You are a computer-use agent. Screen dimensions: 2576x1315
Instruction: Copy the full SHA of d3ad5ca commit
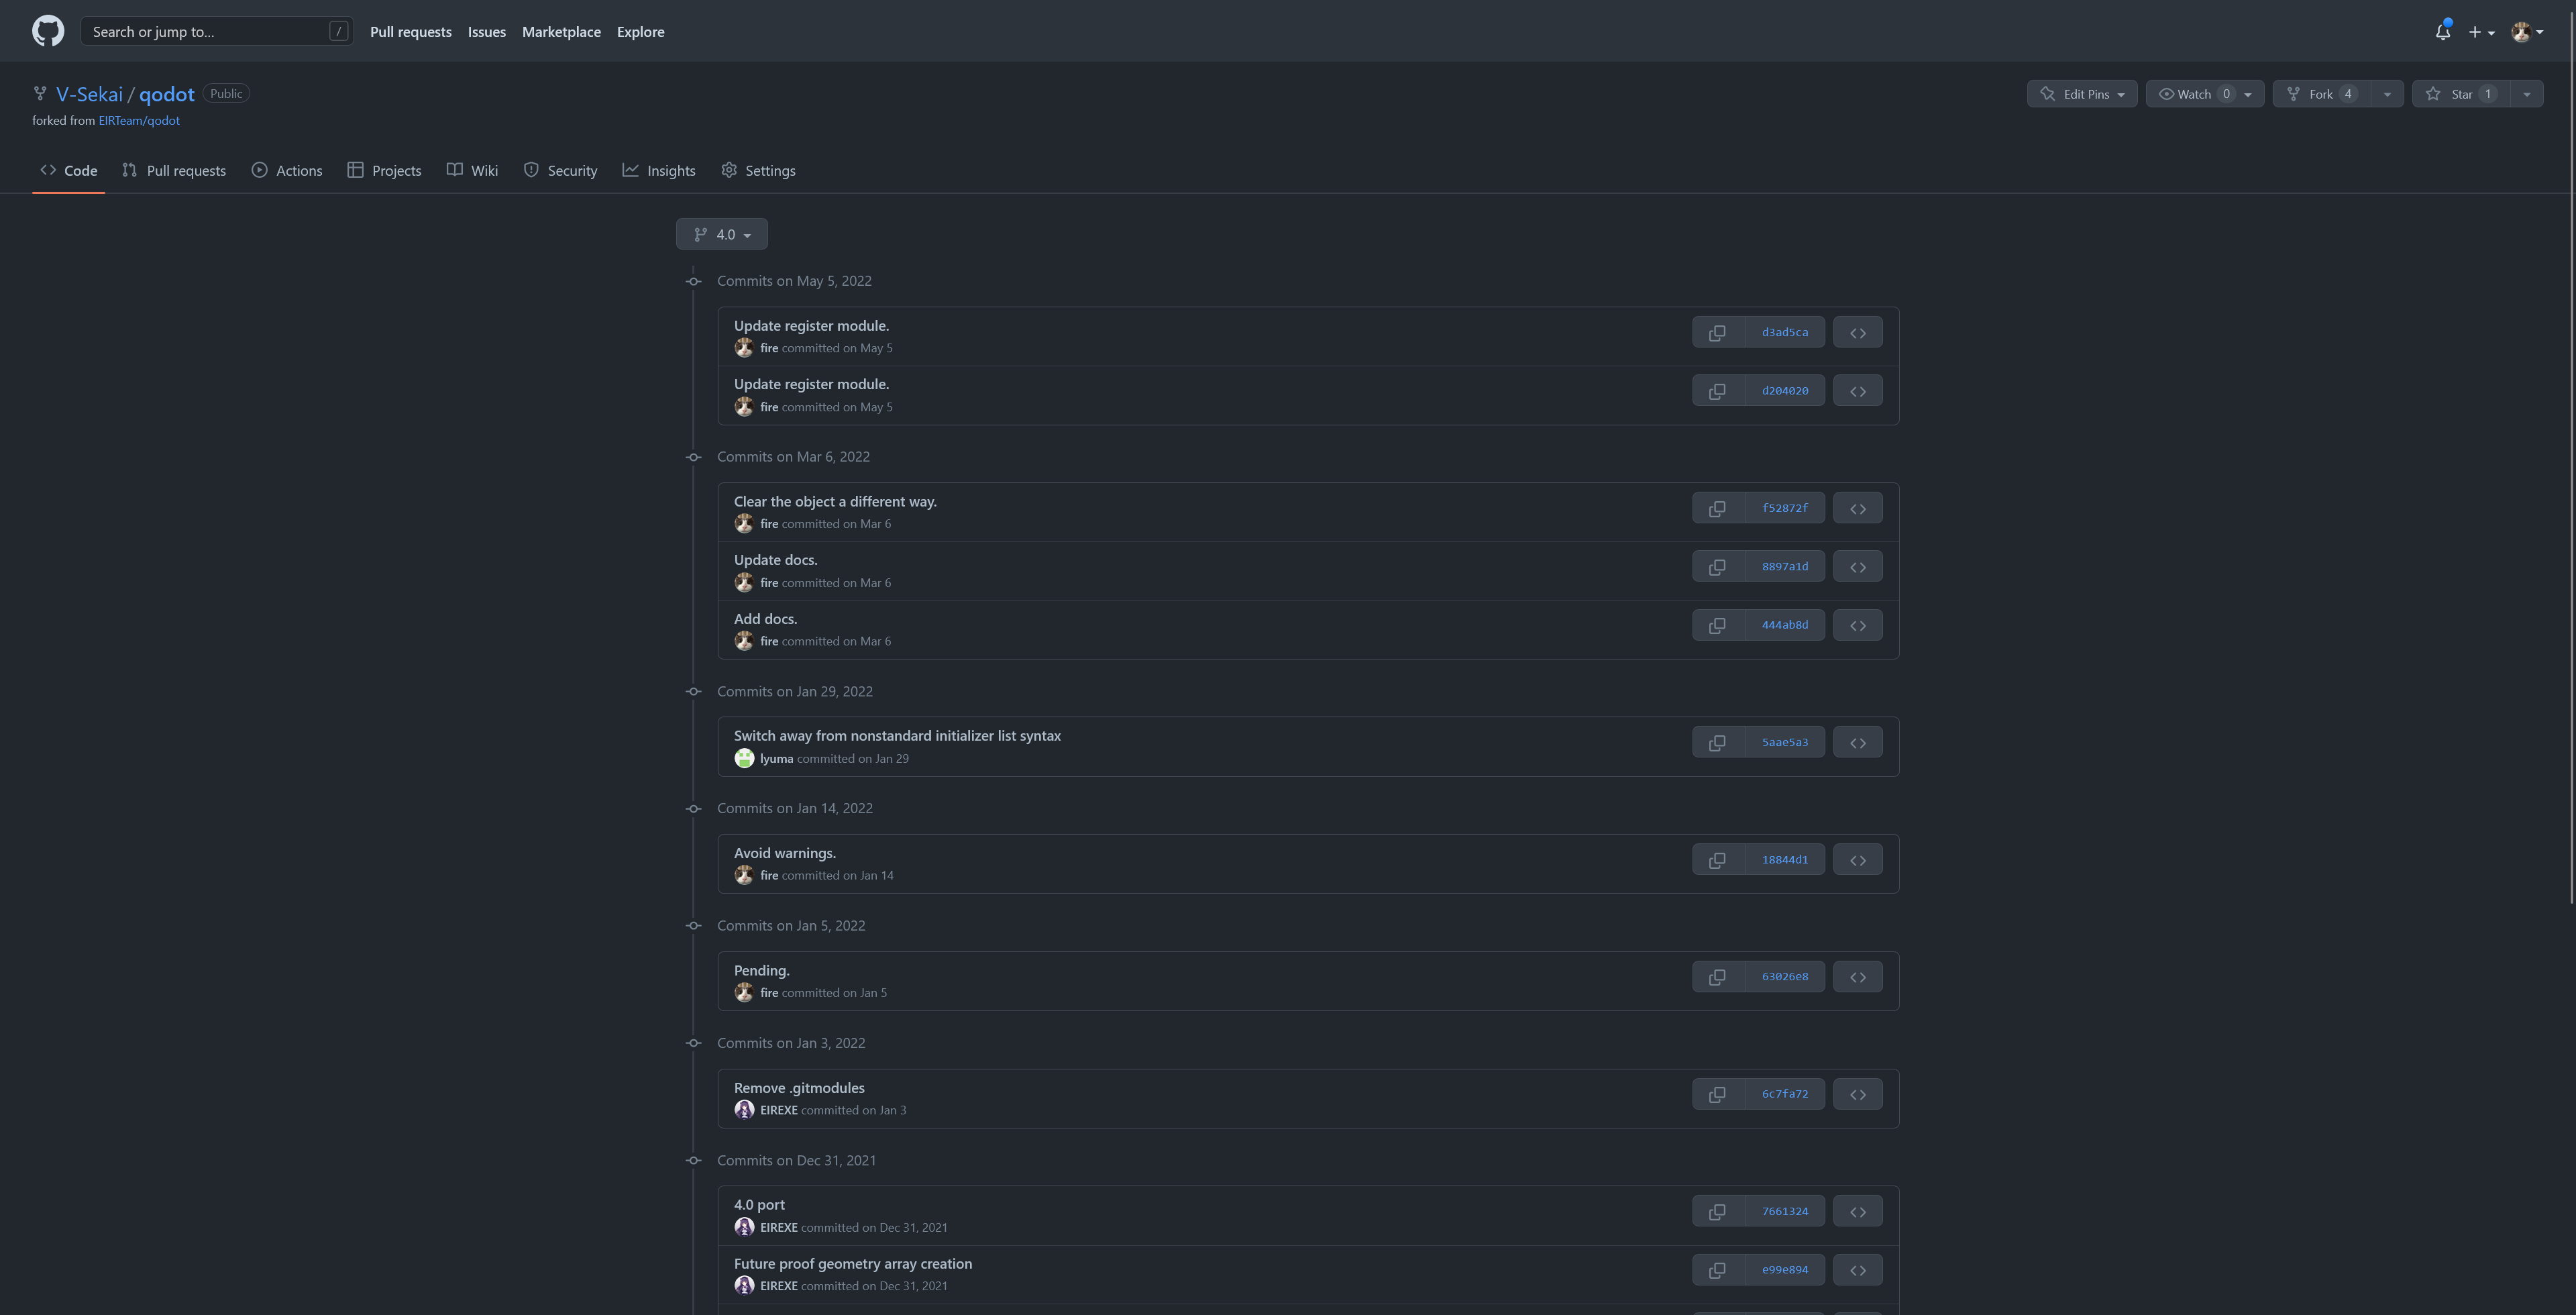click(x=1717, y=331)
